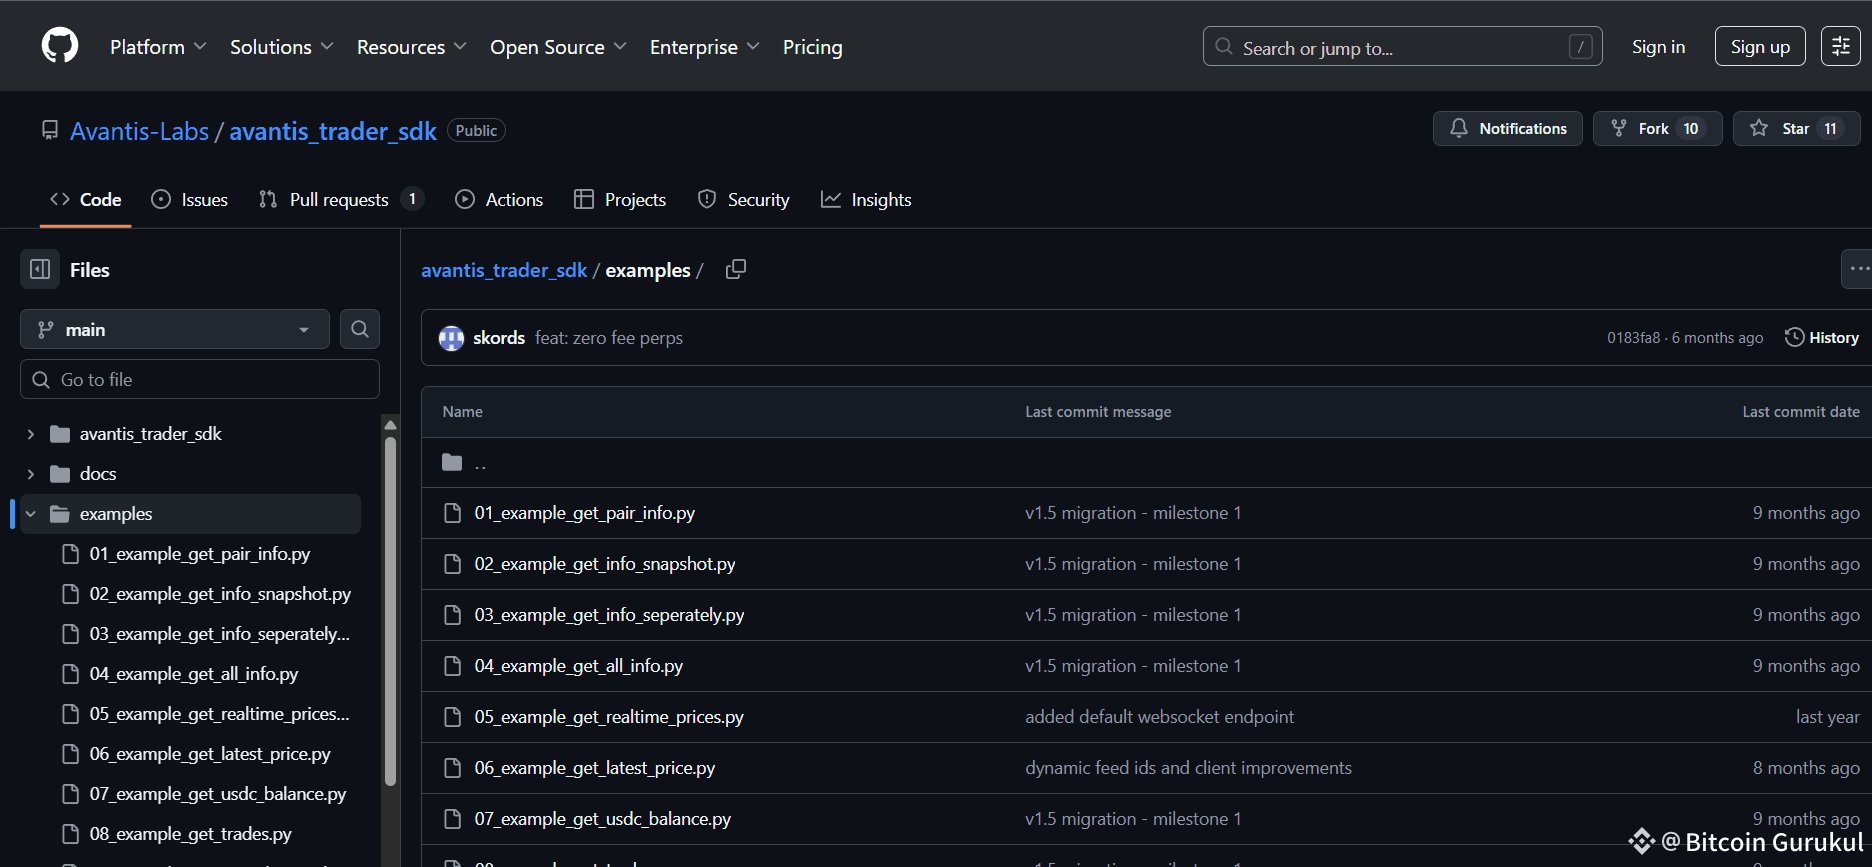Switch to the Pull requests tab

[x=339, y=200]
